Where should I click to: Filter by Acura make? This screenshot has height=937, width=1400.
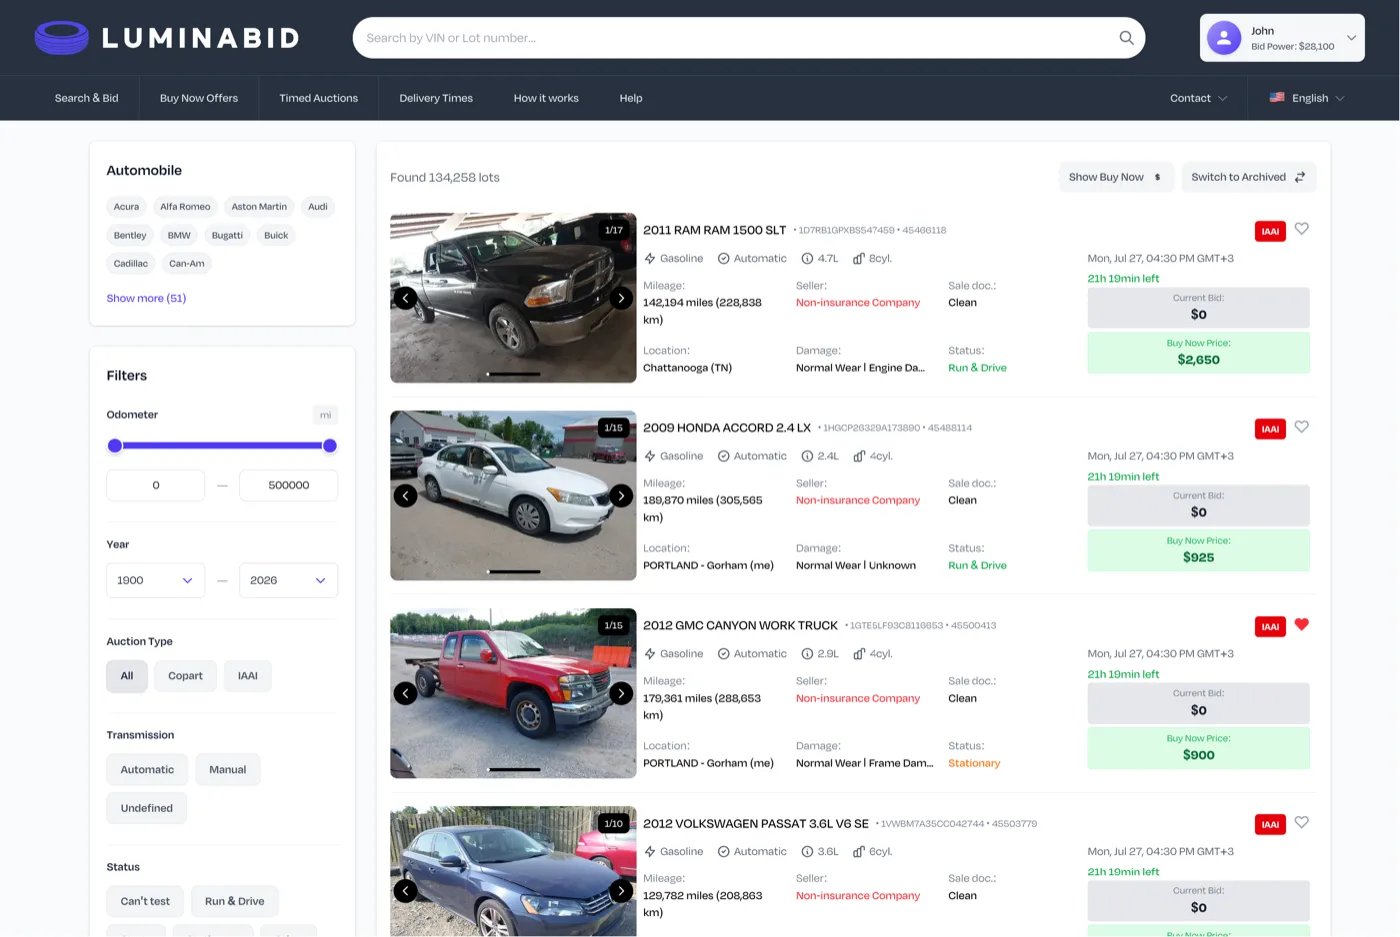pyautogui.click(x=126, y=207)
